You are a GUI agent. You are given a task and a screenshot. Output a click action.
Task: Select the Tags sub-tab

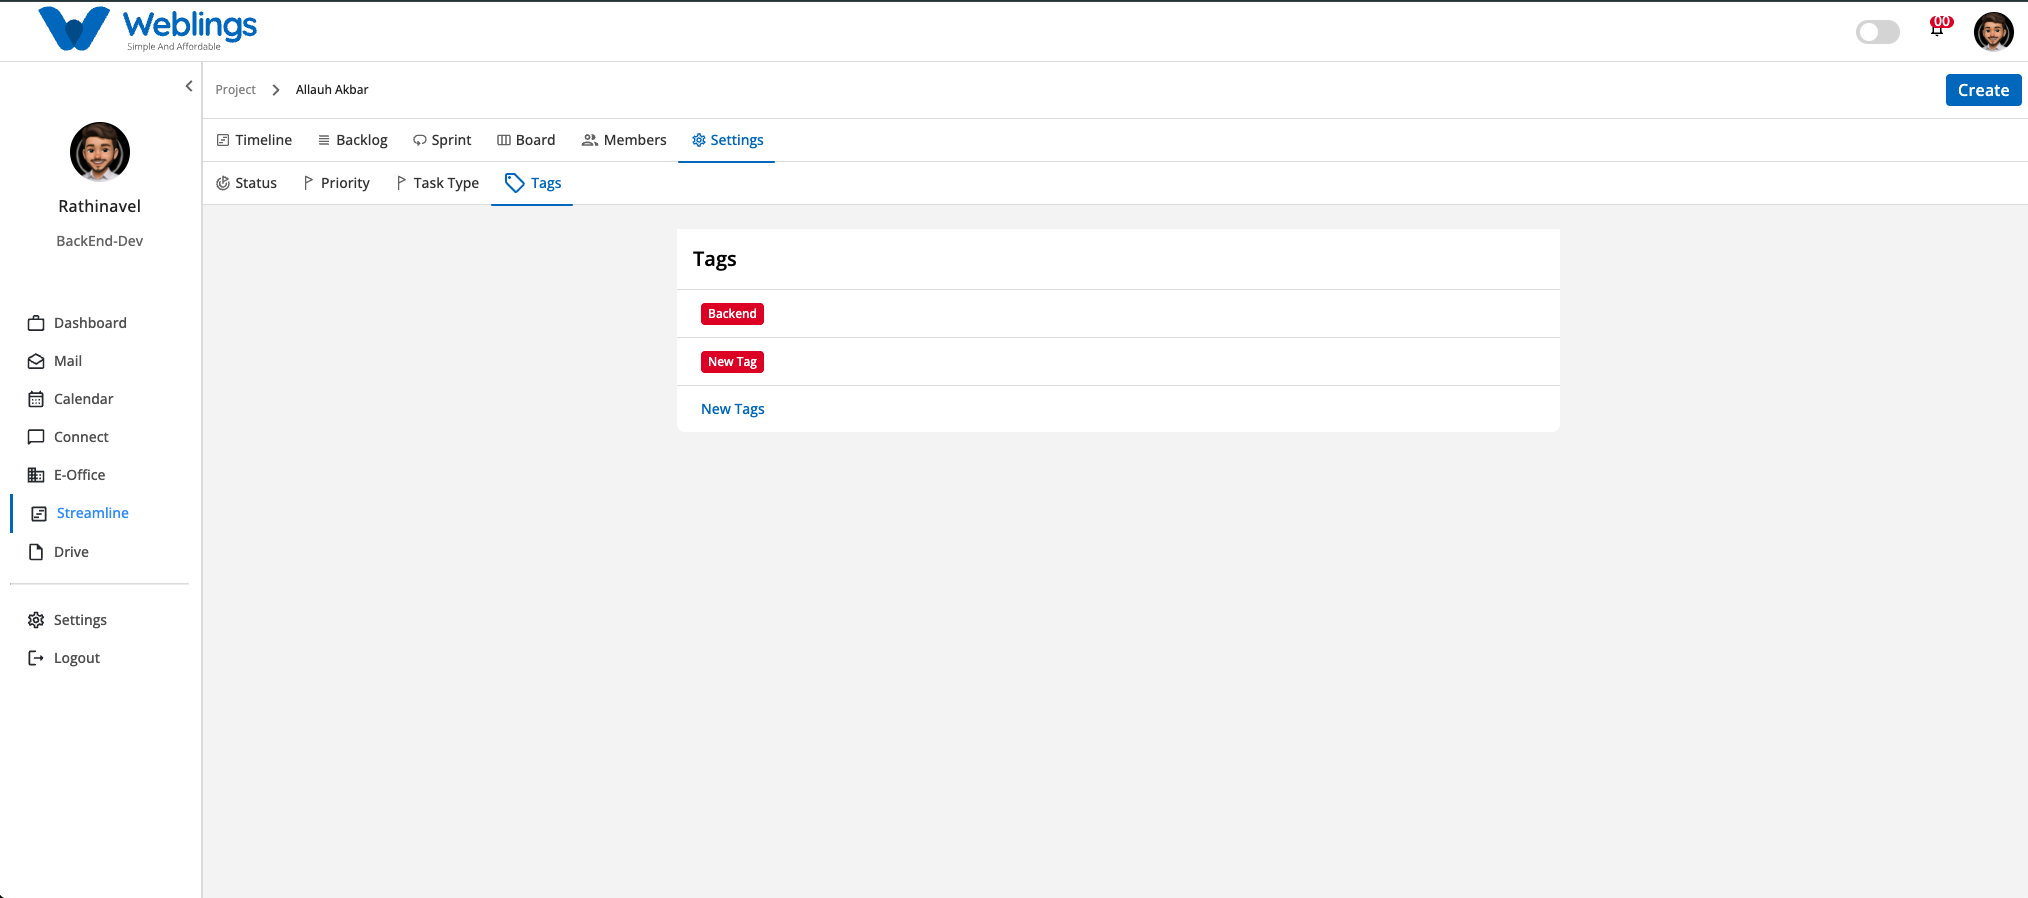(533, 183)
